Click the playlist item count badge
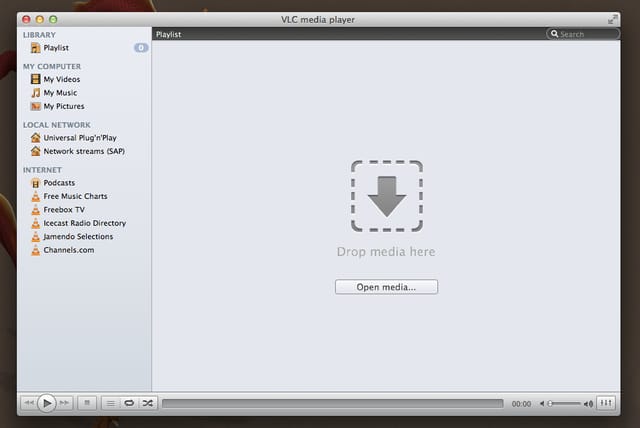The width and height of the screenshot is (640, 428). point(141,48)
